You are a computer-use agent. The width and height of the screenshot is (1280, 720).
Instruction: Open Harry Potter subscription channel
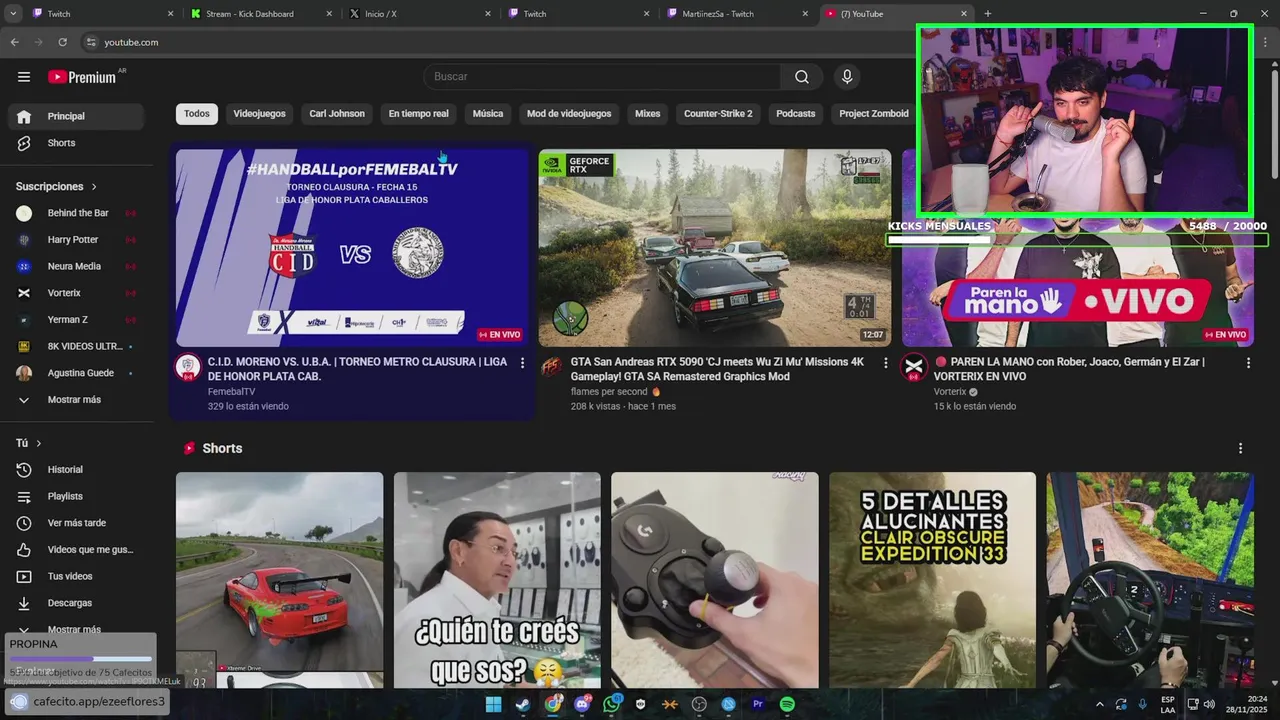[76, 240]
